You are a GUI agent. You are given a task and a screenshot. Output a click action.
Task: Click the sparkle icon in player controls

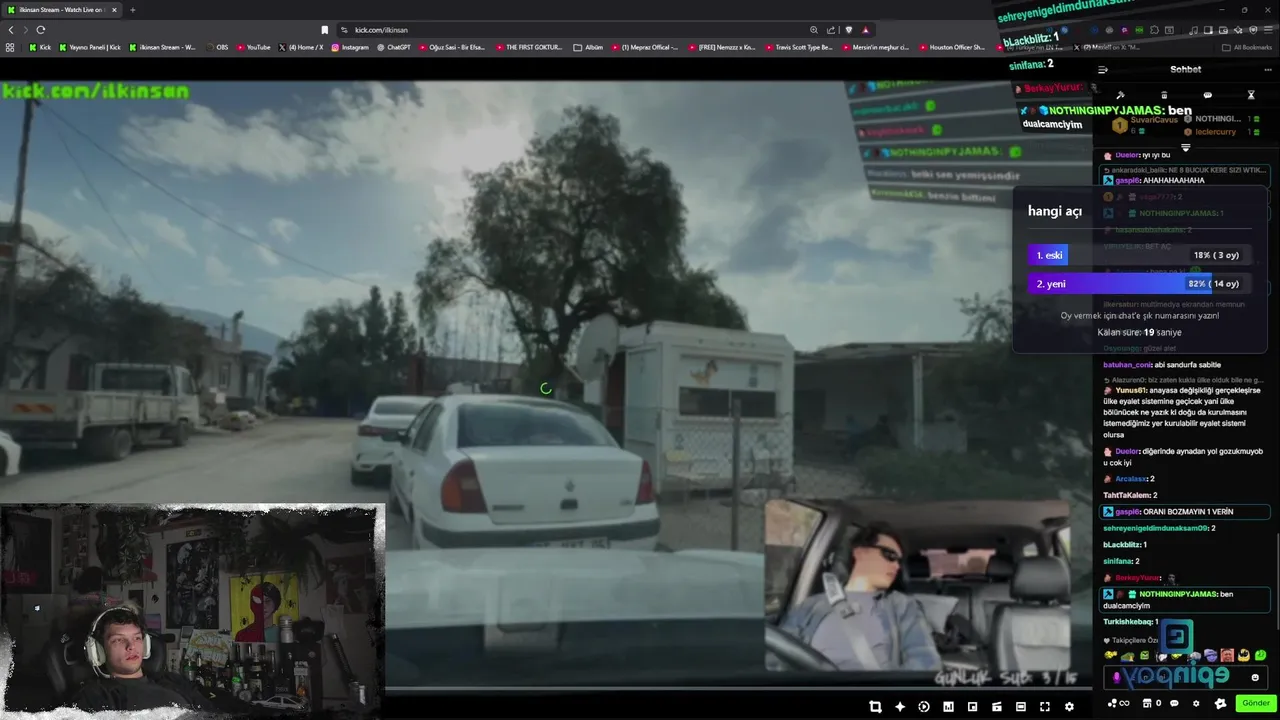tap(900, 707)
